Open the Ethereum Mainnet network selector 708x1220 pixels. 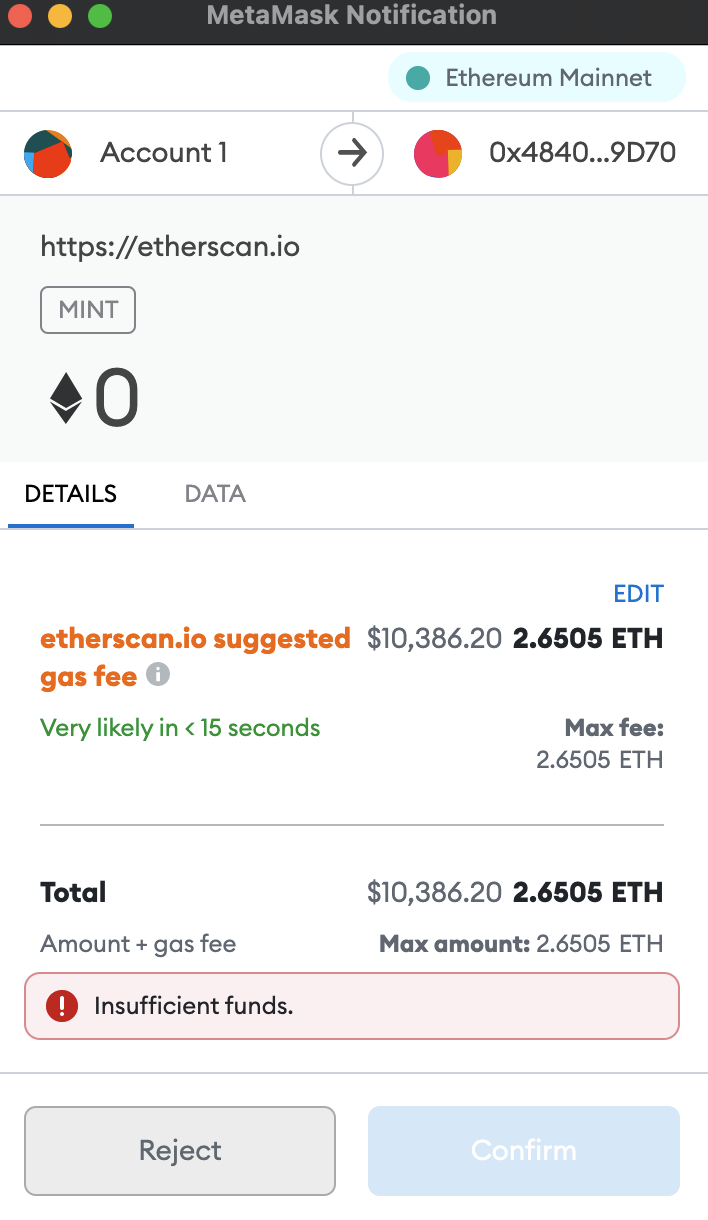pyautogui.click(x=536, y=77)
